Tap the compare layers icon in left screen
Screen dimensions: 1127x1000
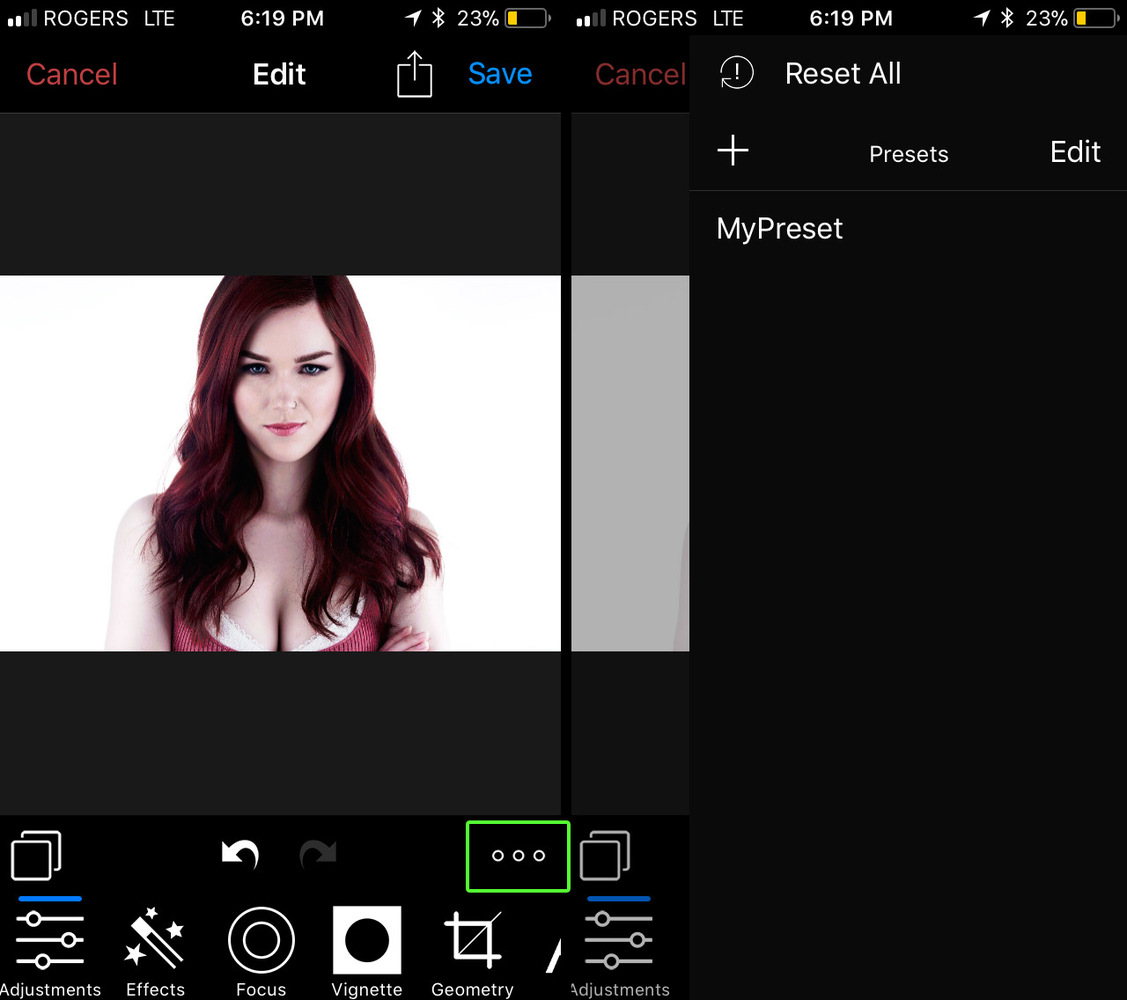[36, 855]
